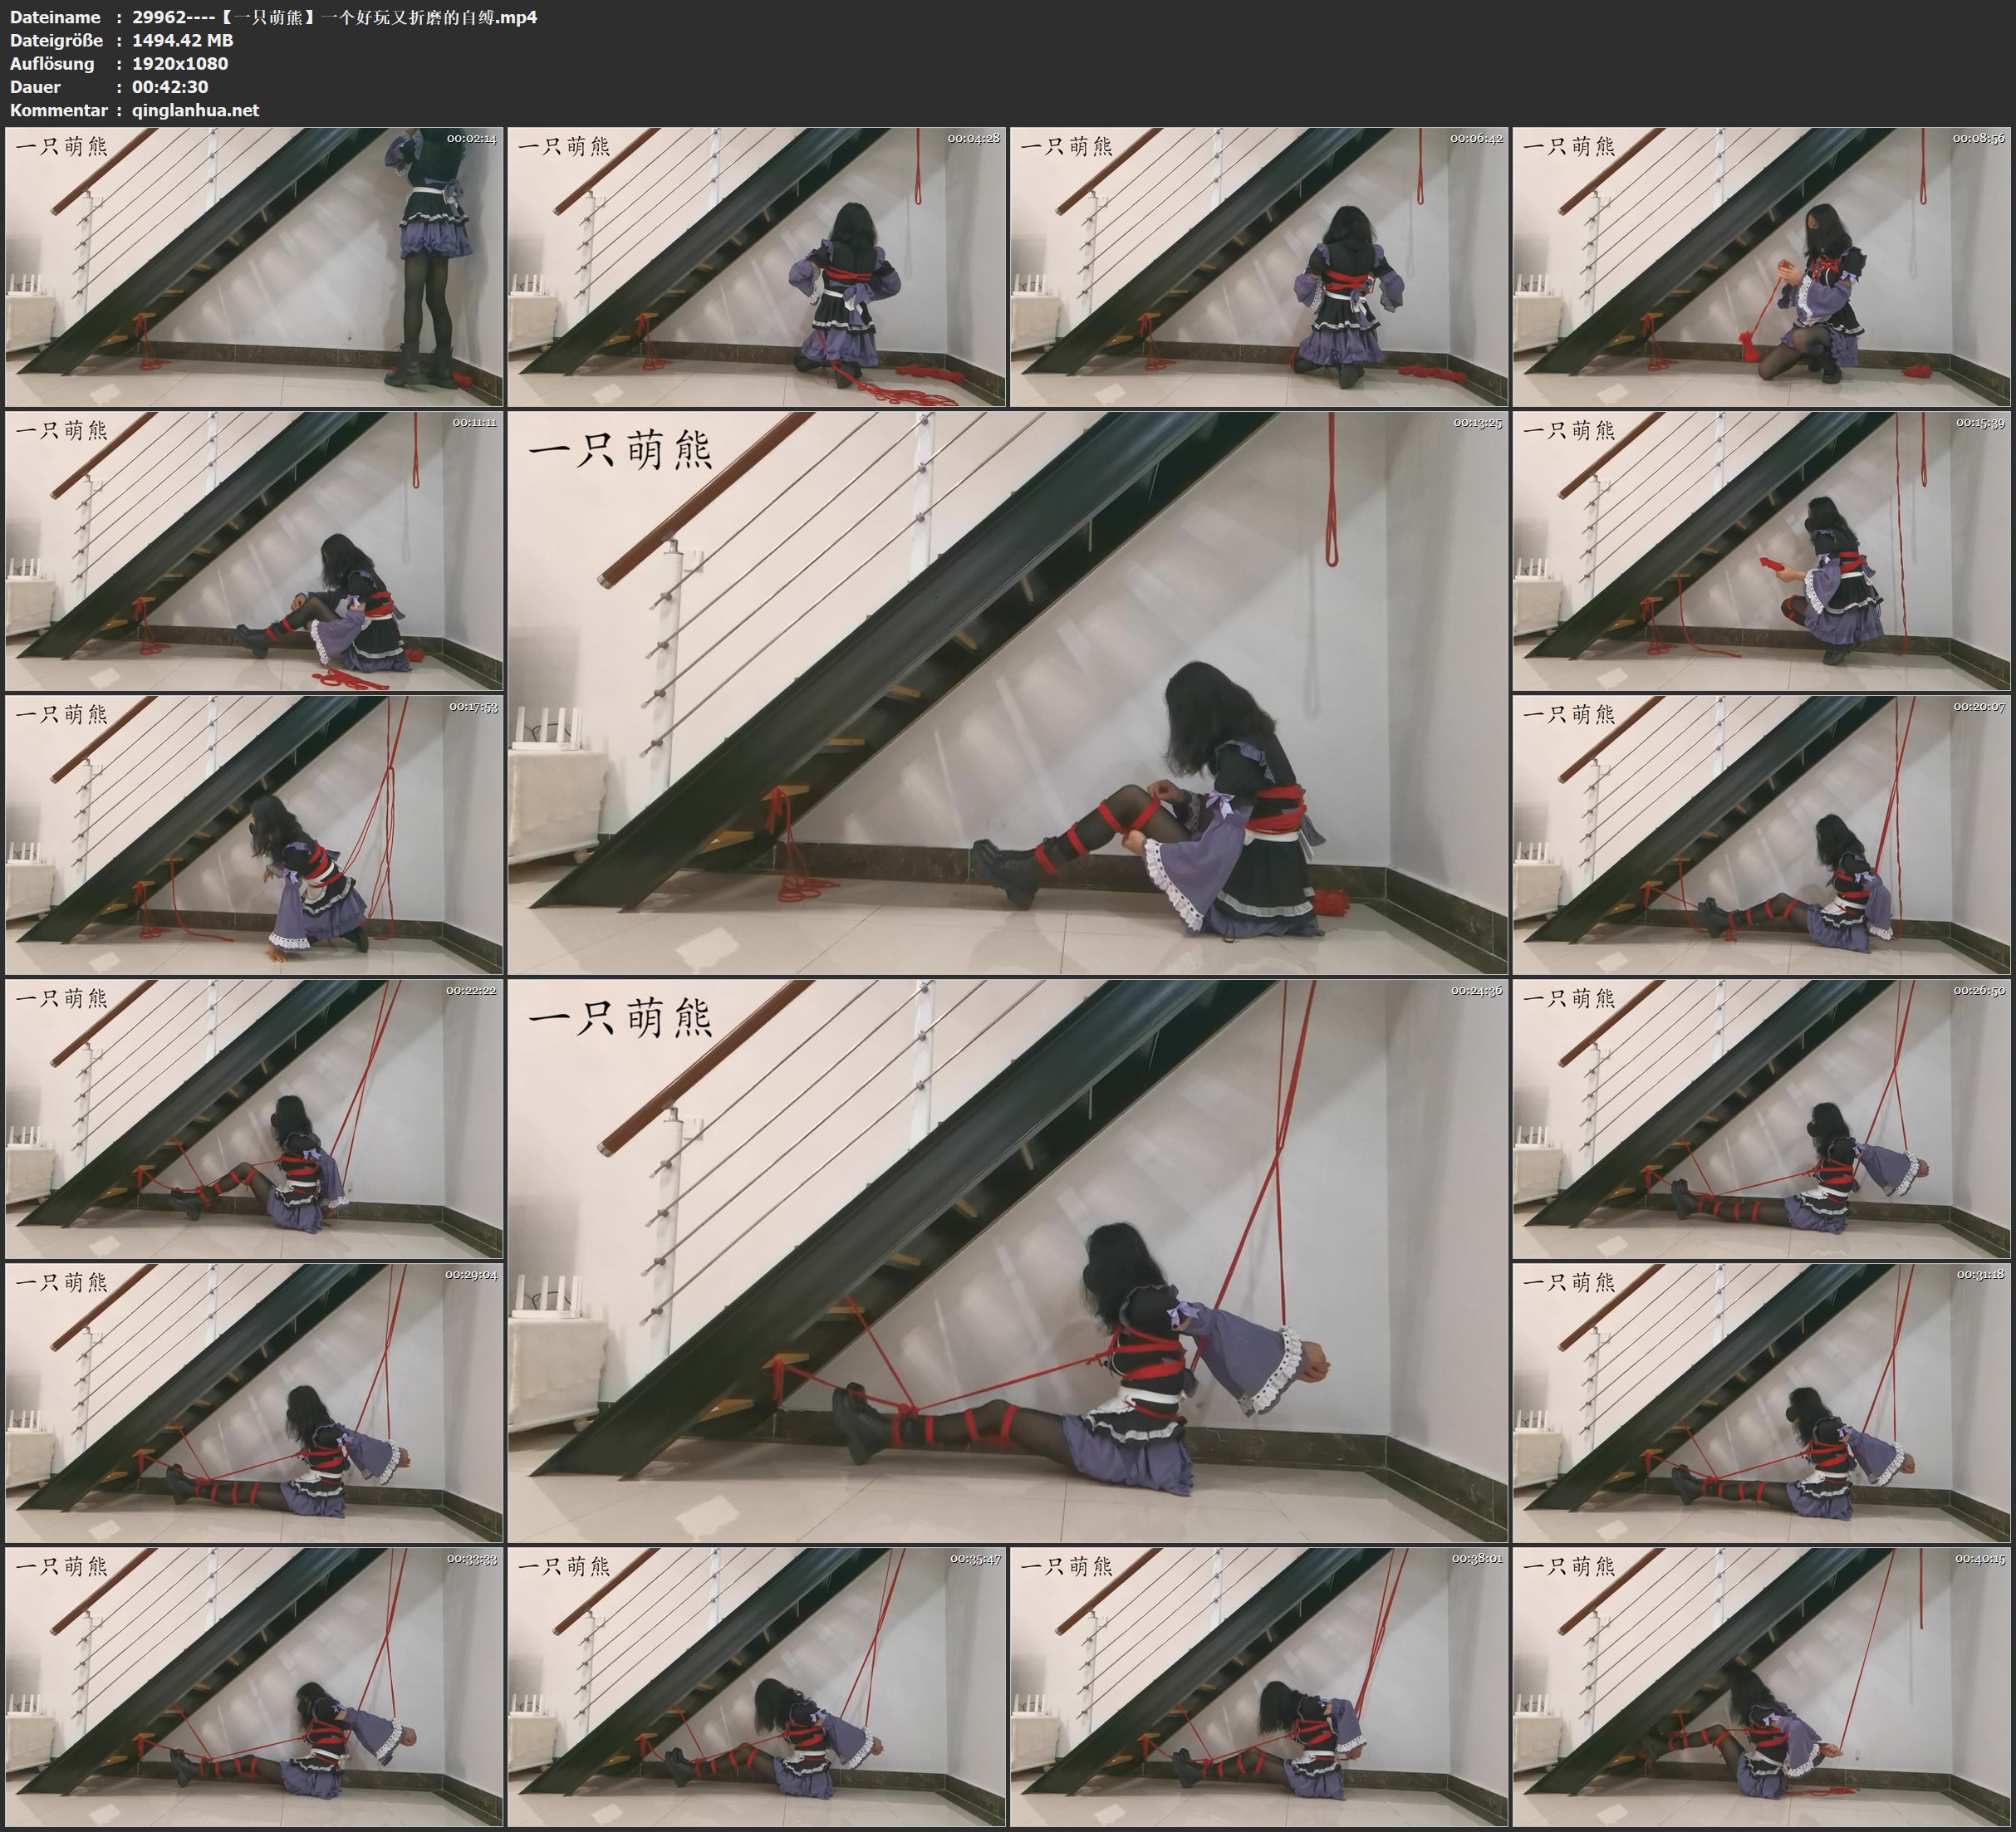Image resolution: width=2016 pixels, height=1832 pixels.
Task: Open the large frame at 00:13:25
Action: (x=1007, y=693)
